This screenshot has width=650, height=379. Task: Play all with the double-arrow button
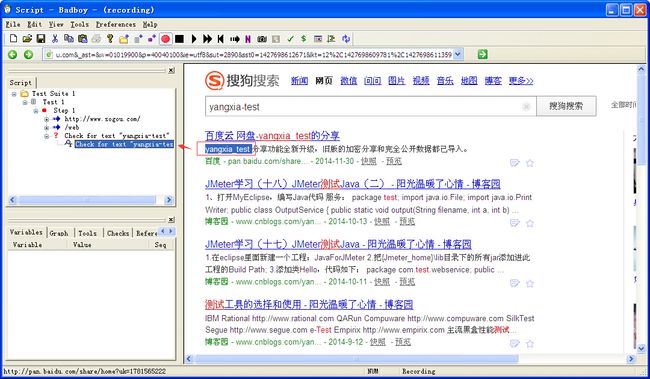pos(207,39)
